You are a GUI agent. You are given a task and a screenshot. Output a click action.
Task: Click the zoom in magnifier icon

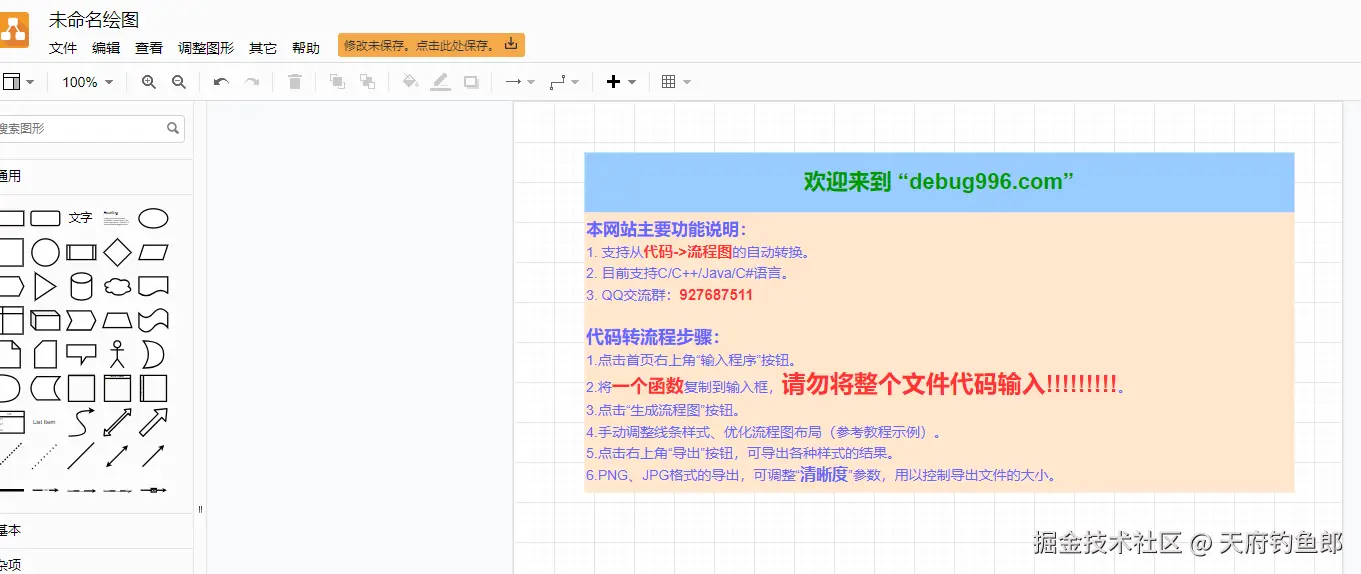[149, 82]
